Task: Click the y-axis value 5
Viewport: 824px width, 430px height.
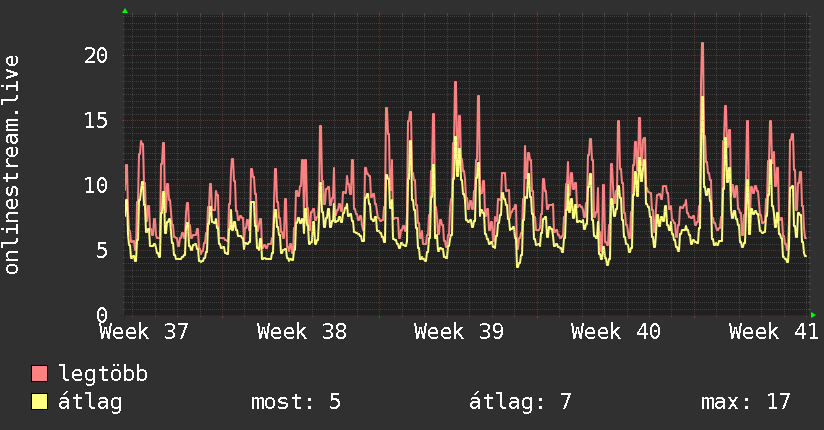Action: [x=102, y=250]
